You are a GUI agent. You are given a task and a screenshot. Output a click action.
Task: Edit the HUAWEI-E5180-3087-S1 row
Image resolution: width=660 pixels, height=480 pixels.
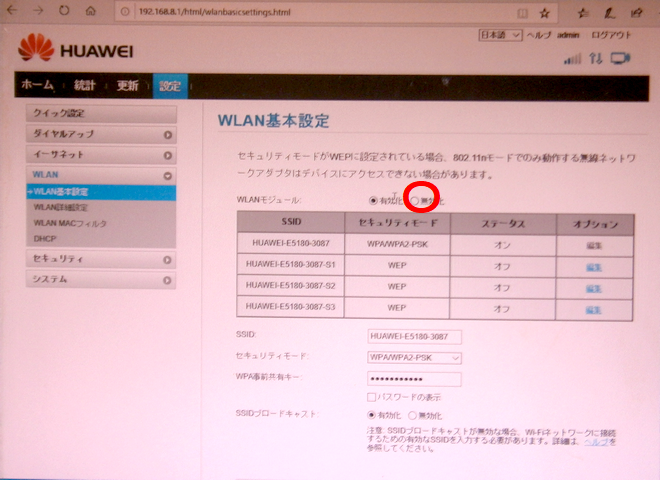pos(594,267)
